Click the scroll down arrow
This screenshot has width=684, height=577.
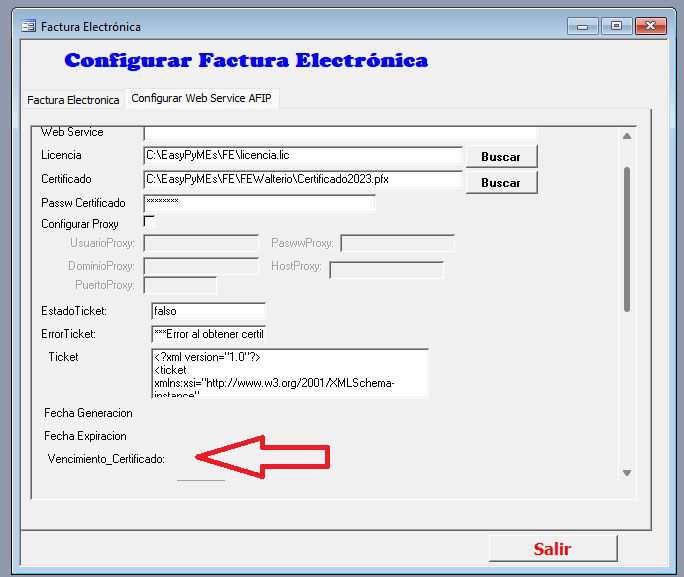click(627, 473)
